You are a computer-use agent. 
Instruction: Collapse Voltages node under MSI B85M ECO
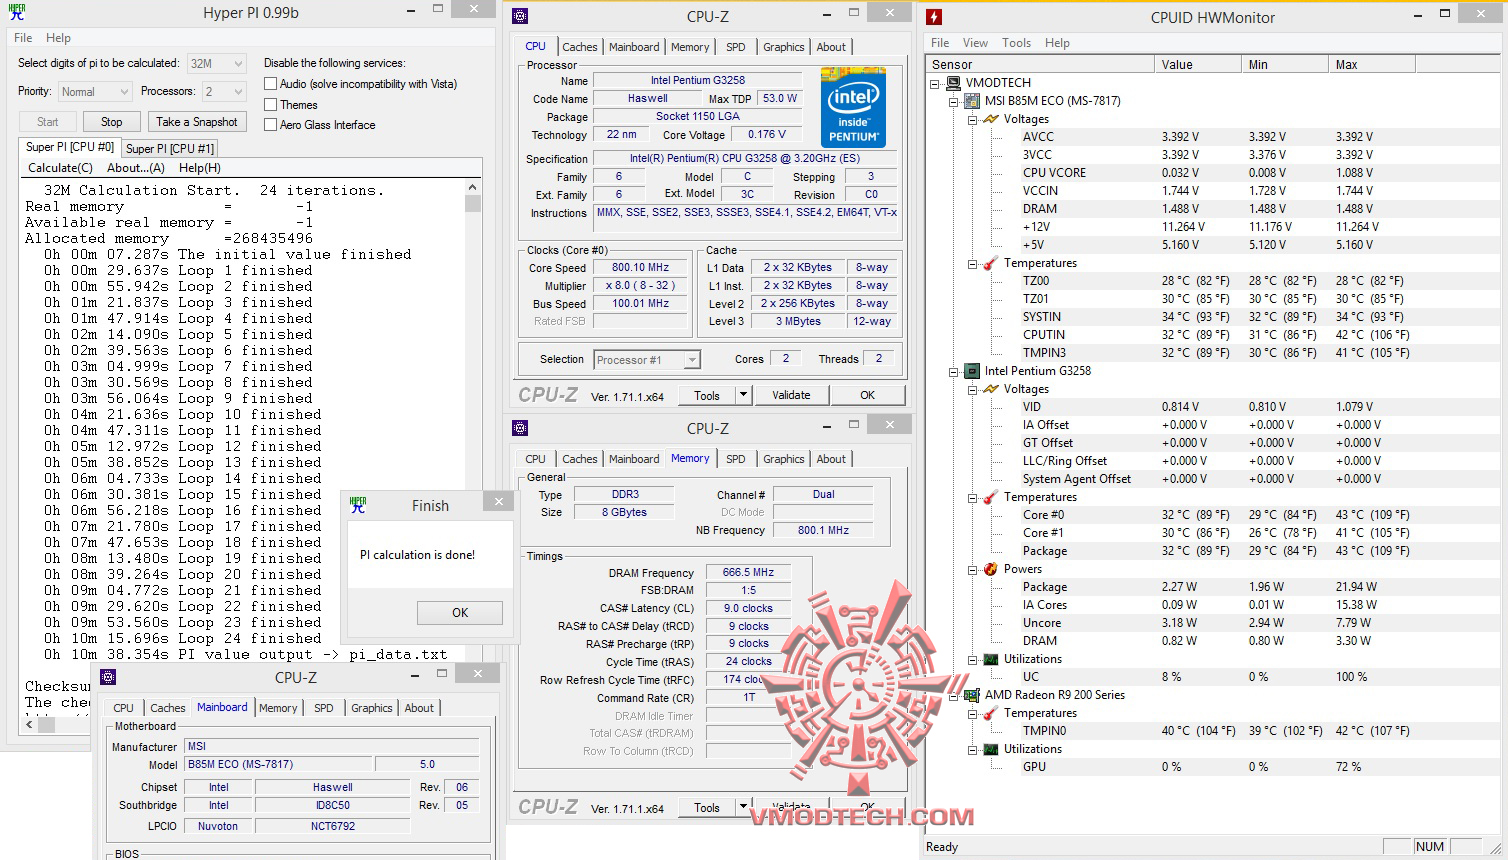pos(972,119)
